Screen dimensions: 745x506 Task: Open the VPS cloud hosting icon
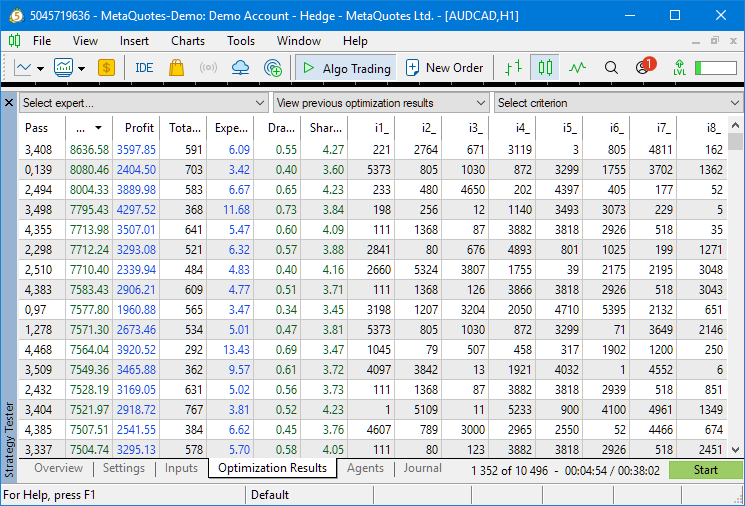click(x=240, y=68)
